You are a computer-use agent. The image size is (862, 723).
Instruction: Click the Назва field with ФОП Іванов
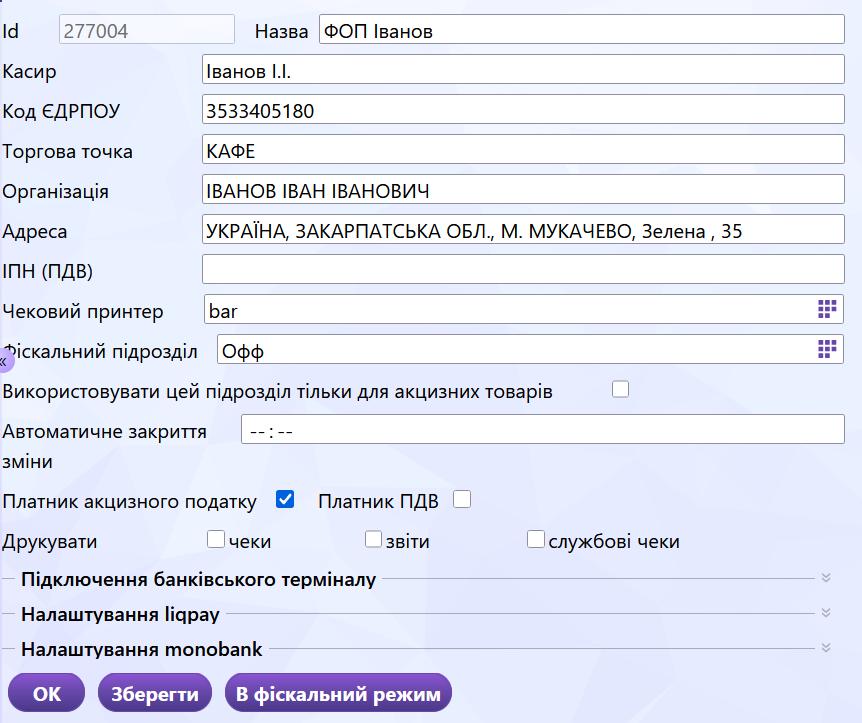(582, 30)
